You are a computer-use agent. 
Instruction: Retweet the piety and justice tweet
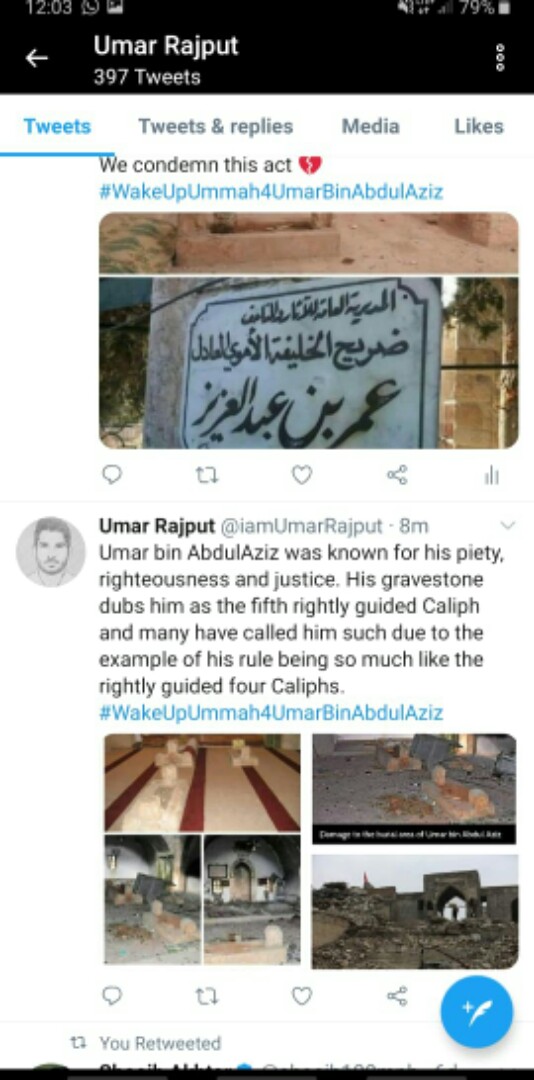click(x=207, y=996)
